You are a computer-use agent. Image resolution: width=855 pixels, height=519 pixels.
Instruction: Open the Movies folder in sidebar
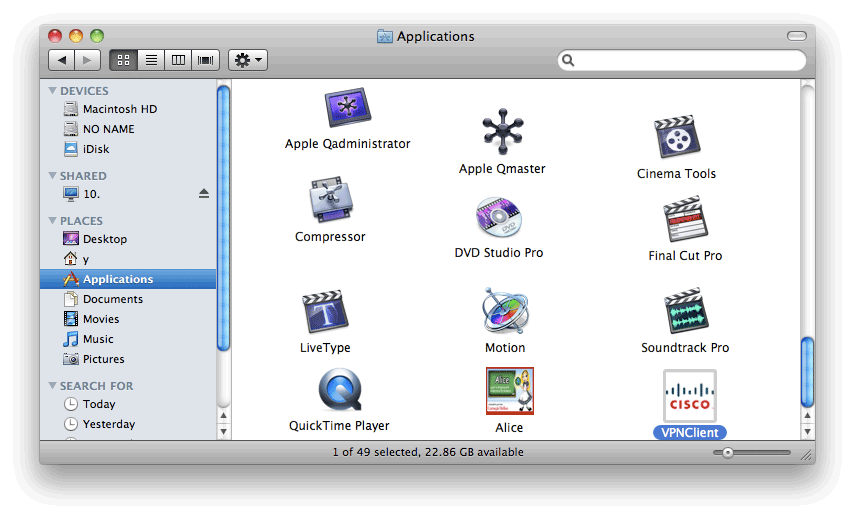pos(101,319)
